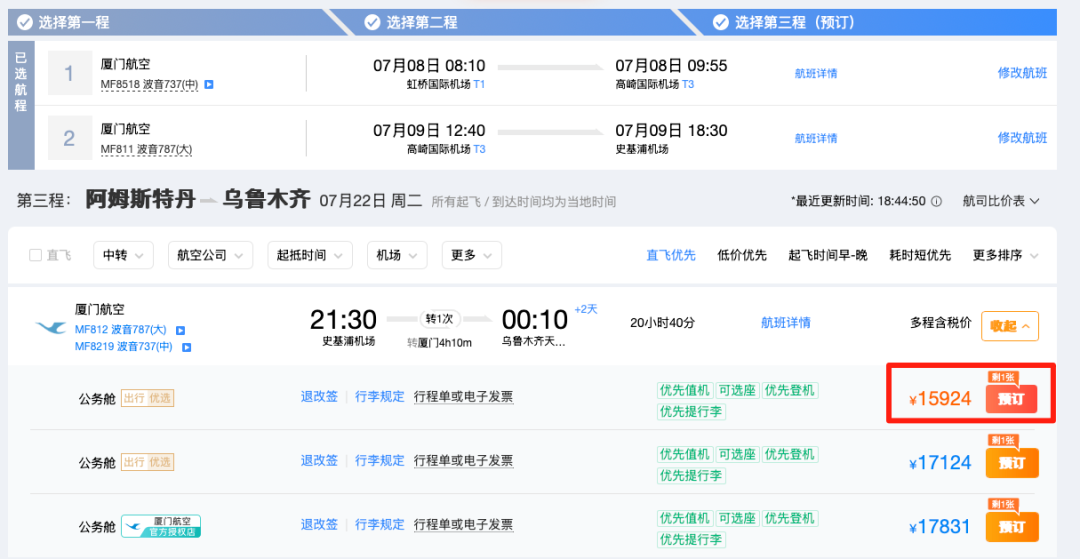The height and width of the screenshot is (559, 1080).
Task: Click the MF8518 波音737(中) flight number text
Action: 149,85
